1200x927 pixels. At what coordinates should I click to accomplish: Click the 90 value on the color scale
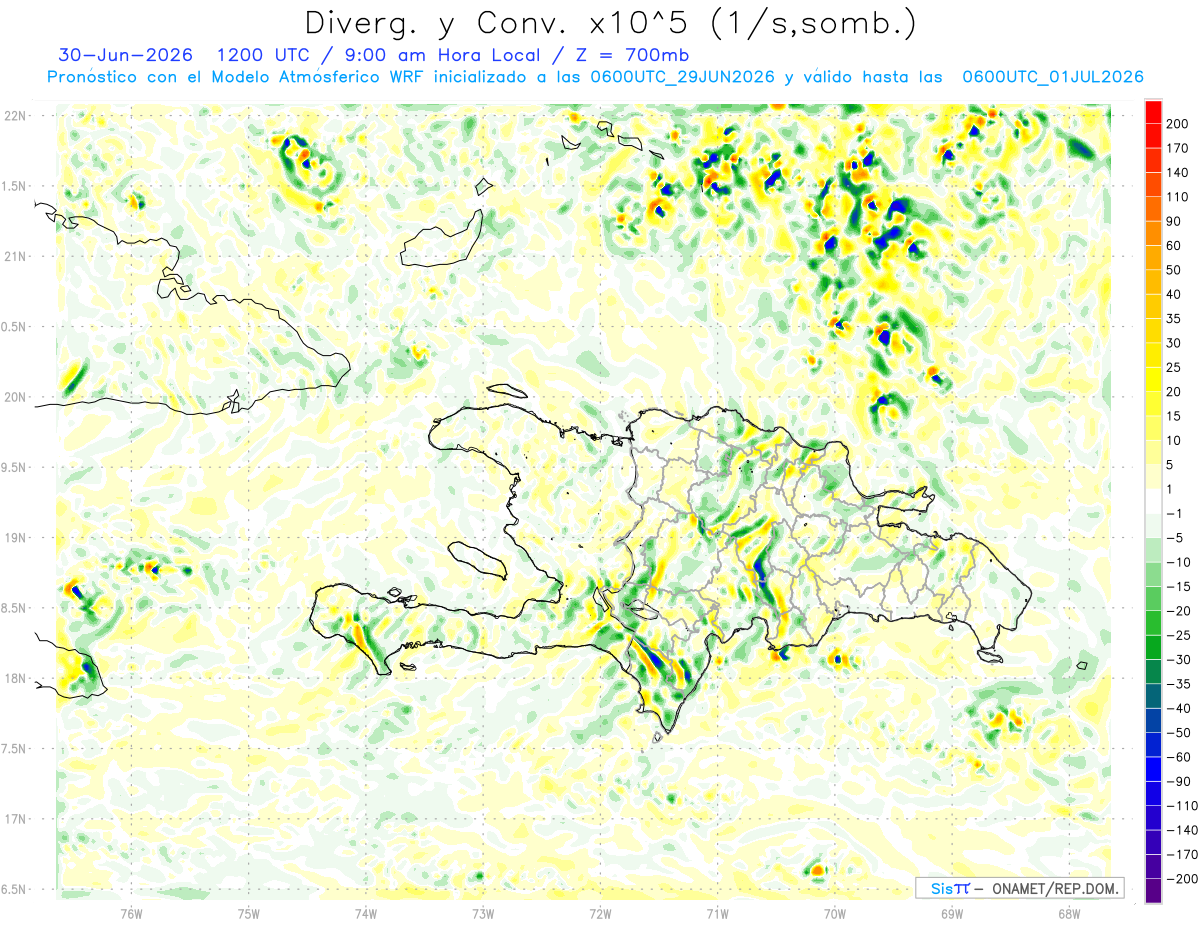[1175, 221]
